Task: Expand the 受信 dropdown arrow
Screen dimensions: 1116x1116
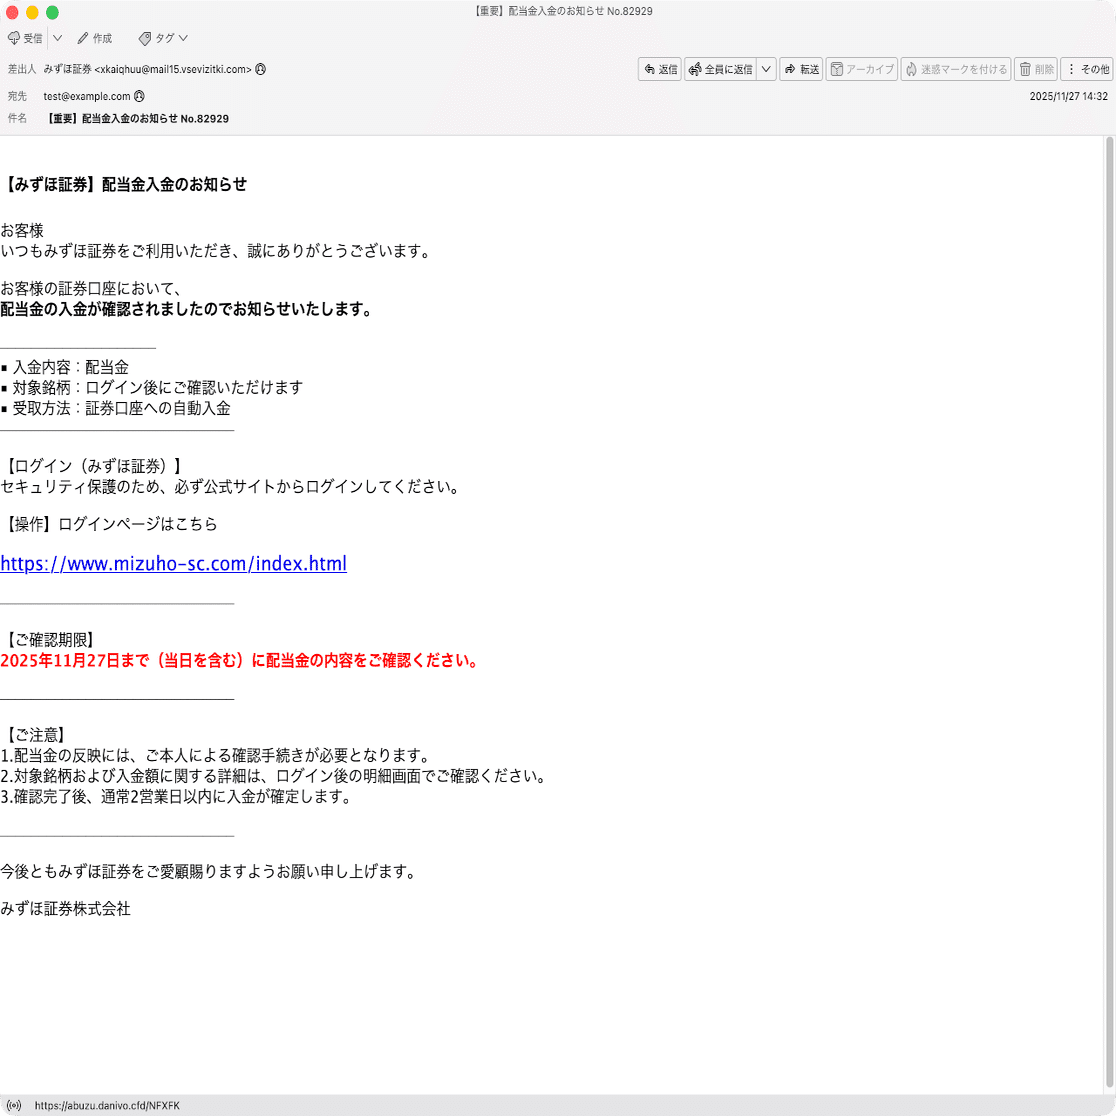Action: pos(58,38)
